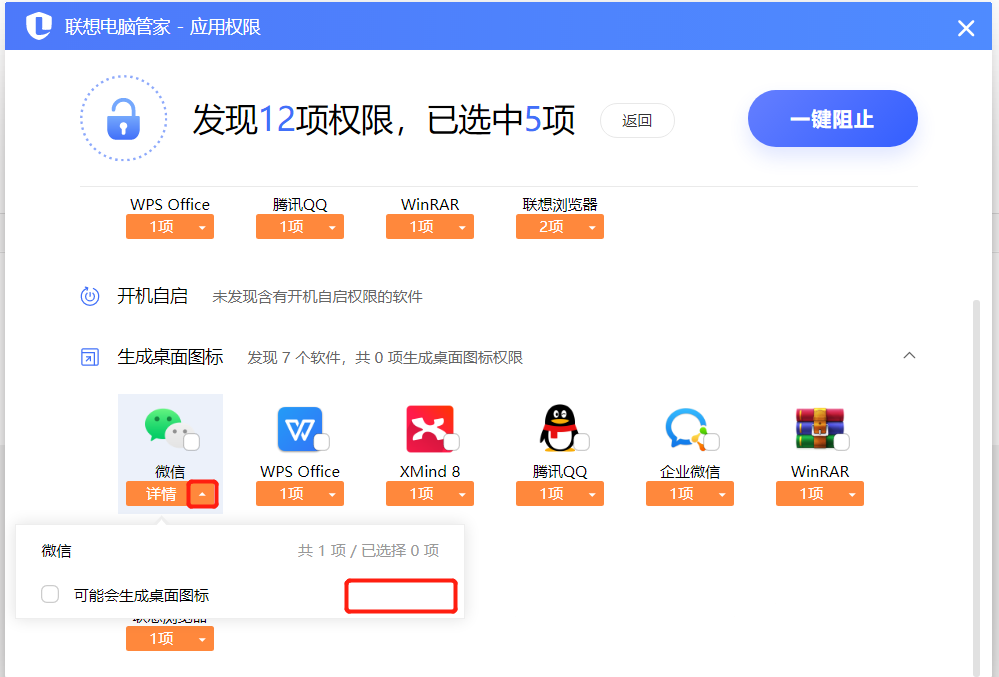Click the vertical scrollbar of the permission list
999x677 pixels.
tap(976, 487)
